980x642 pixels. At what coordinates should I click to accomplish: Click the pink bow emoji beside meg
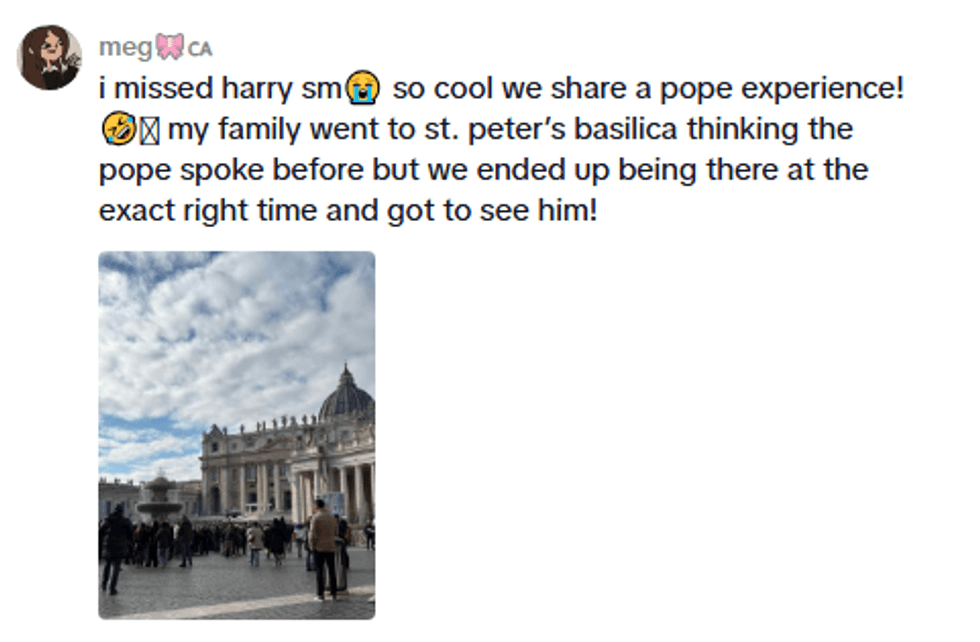pos(170,47)
